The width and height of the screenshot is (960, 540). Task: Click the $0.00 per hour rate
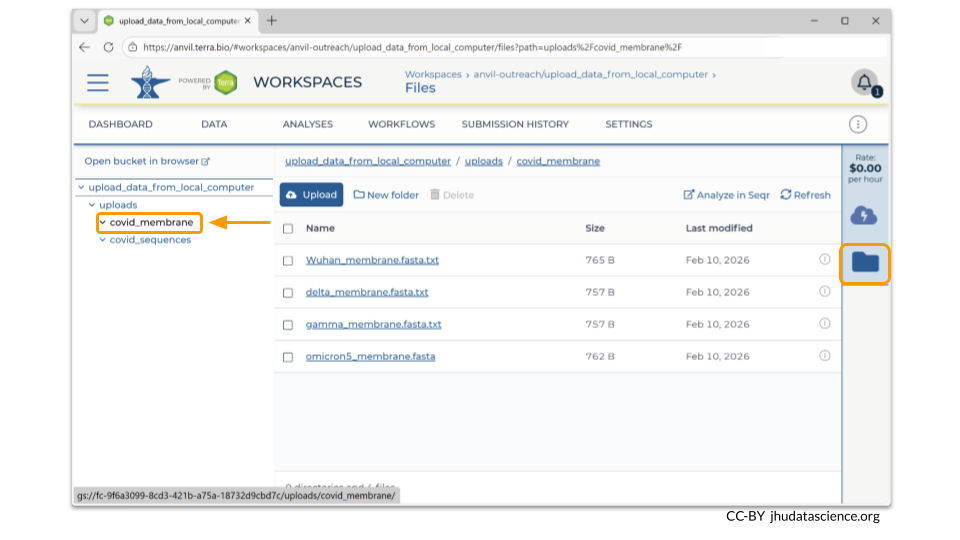point(865,168)
